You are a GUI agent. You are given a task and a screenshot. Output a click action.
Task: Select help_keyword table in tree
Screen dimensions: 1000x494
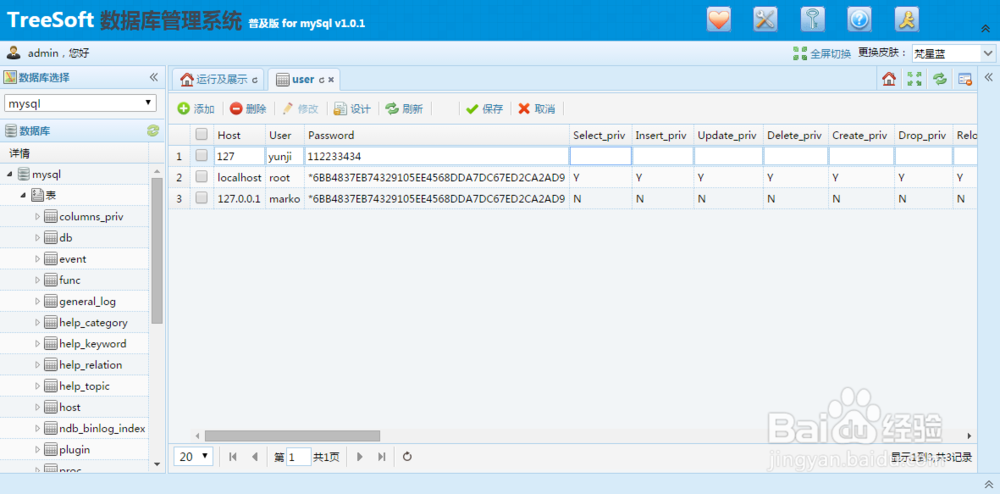92,344
